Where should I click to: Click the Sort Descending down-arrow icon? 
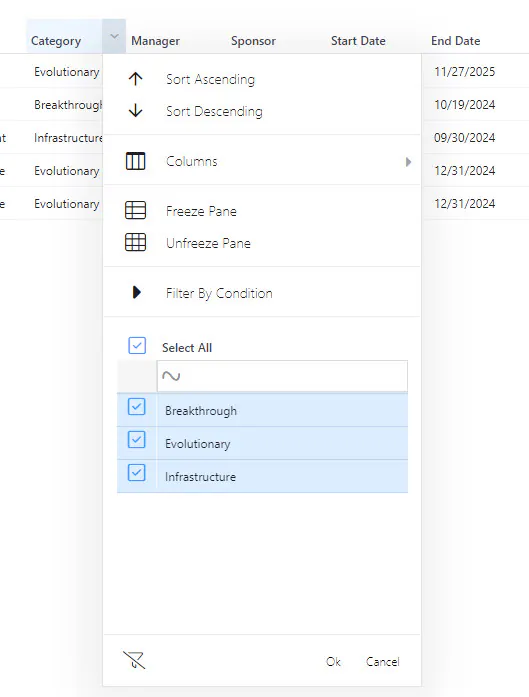click(x=136, y=111)
